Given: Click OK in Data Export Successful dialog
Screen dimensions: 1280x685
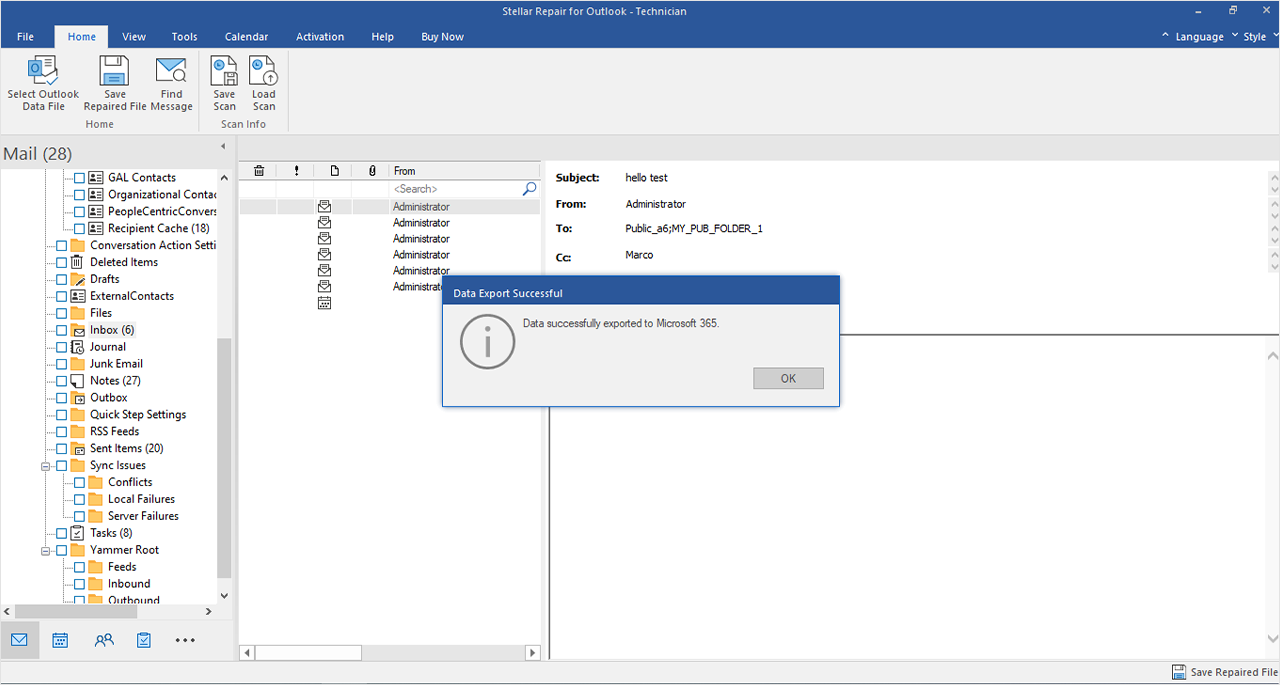Looking at the screenshot, I should (x=788, y=378).
